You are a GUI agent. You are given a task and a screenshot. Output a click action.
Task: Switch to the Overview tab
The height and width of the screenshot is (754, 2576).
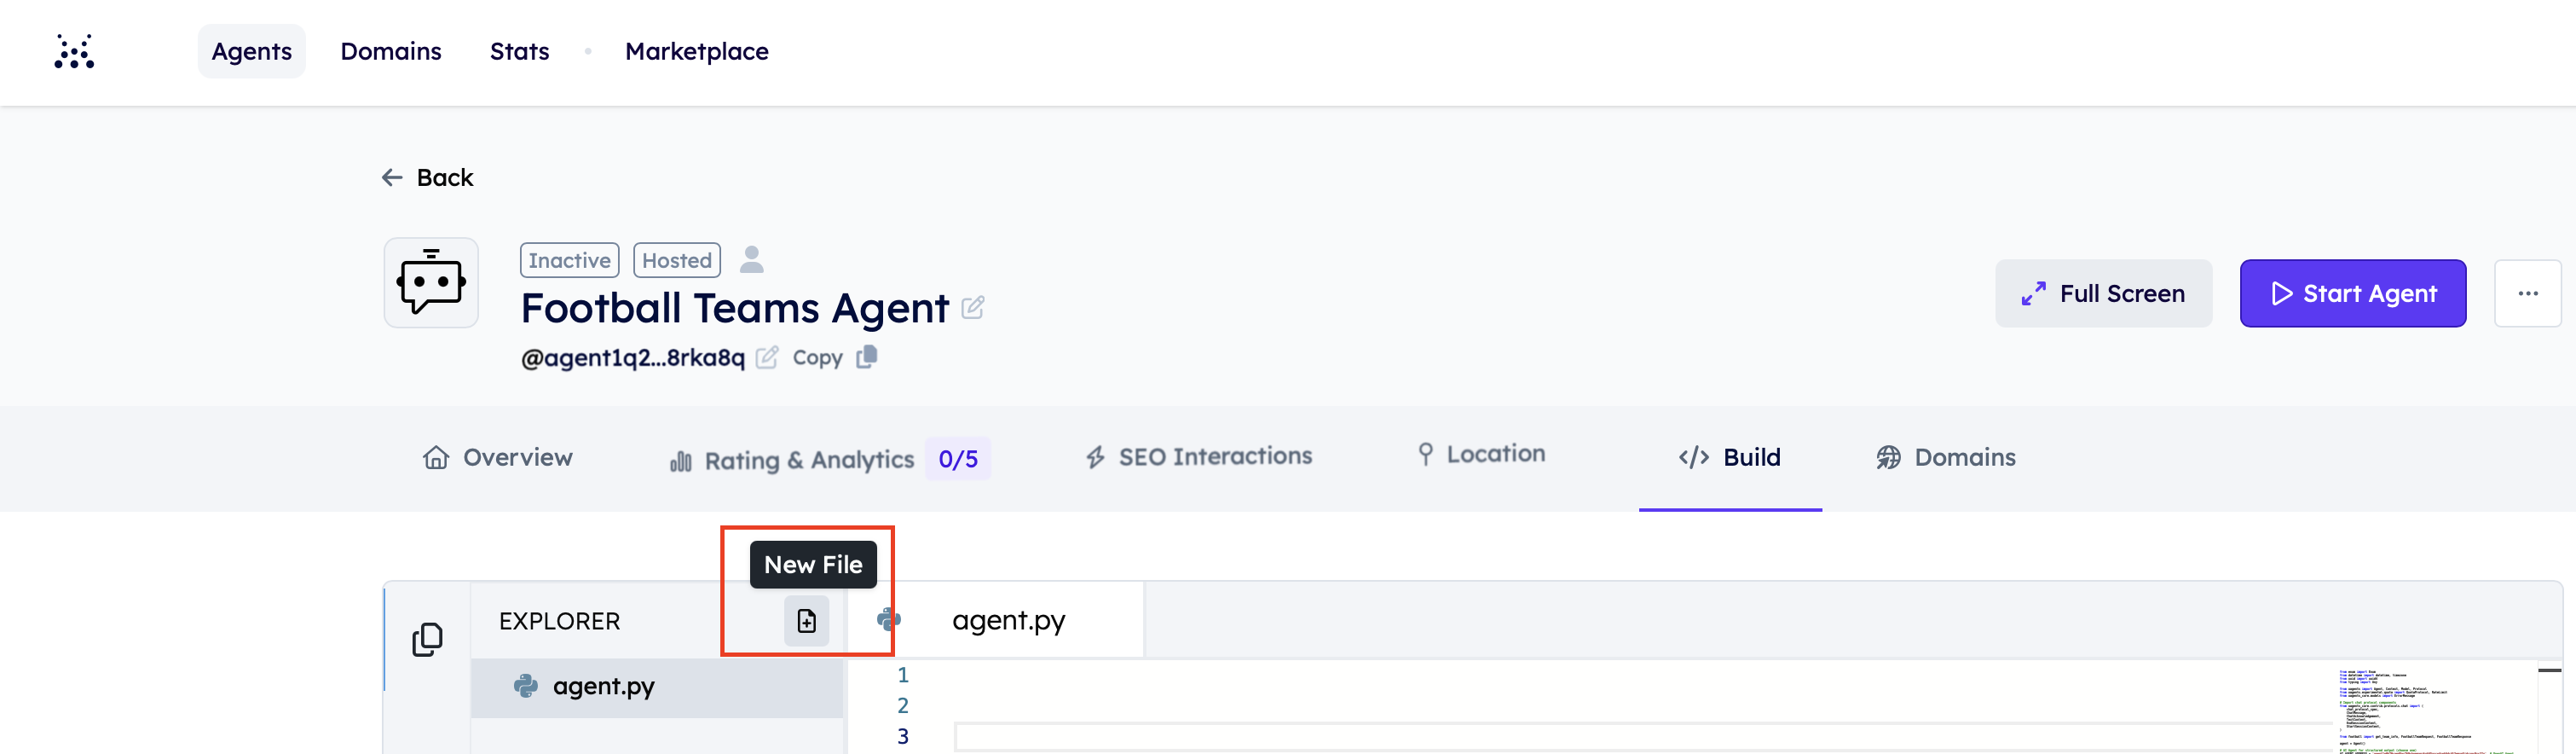pyautogui.click(x=498, y=457)
